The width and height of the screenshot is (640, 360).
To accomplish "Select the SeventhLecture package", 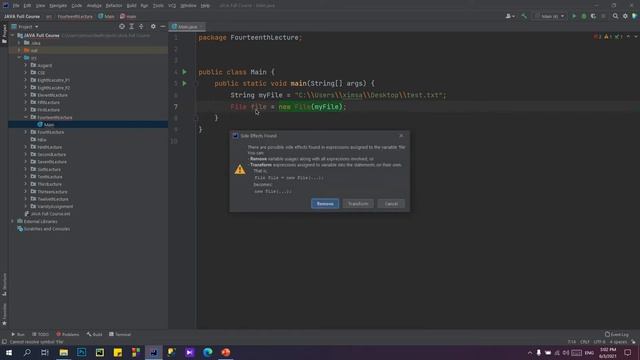I will [52, 162].
